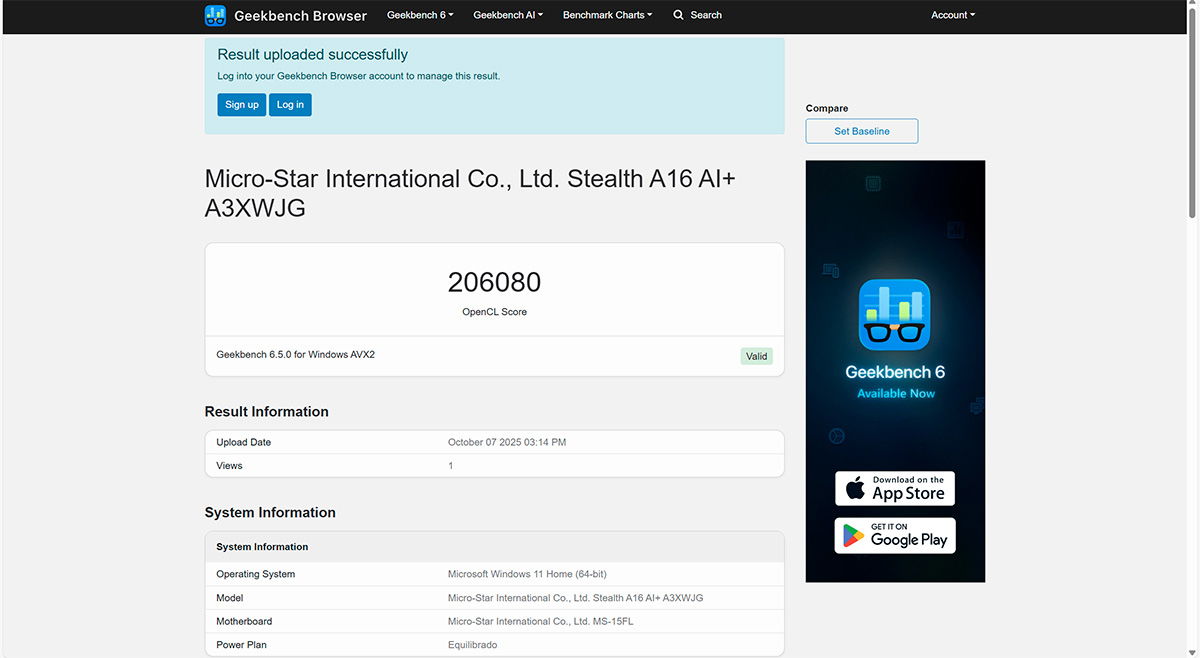The height and width of the screenshot is (658, 1200).
Task: Open the Benchmark Charts dropdown
Action: pos(607,15)
